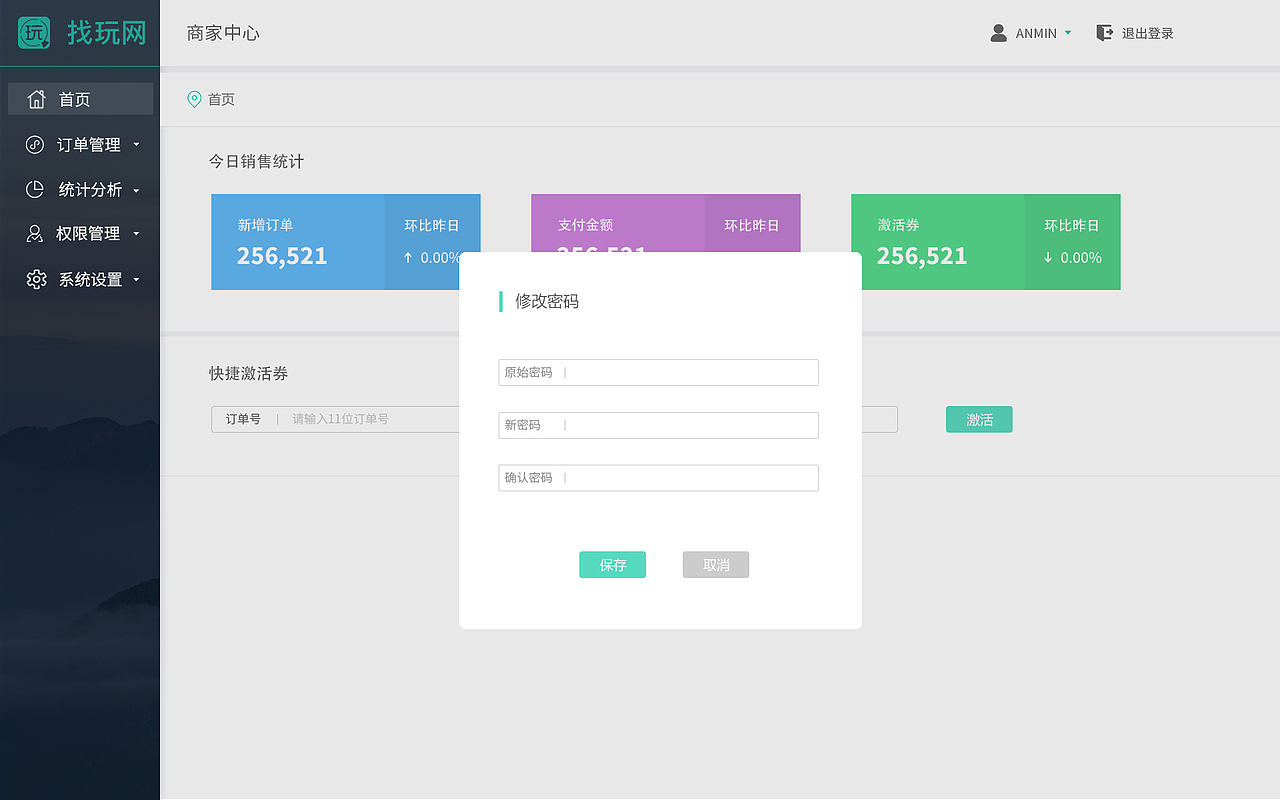Expand the 系统设置 menu arrow
Image resolution: width=1280 pixels, height=800 pixels.
136,280
